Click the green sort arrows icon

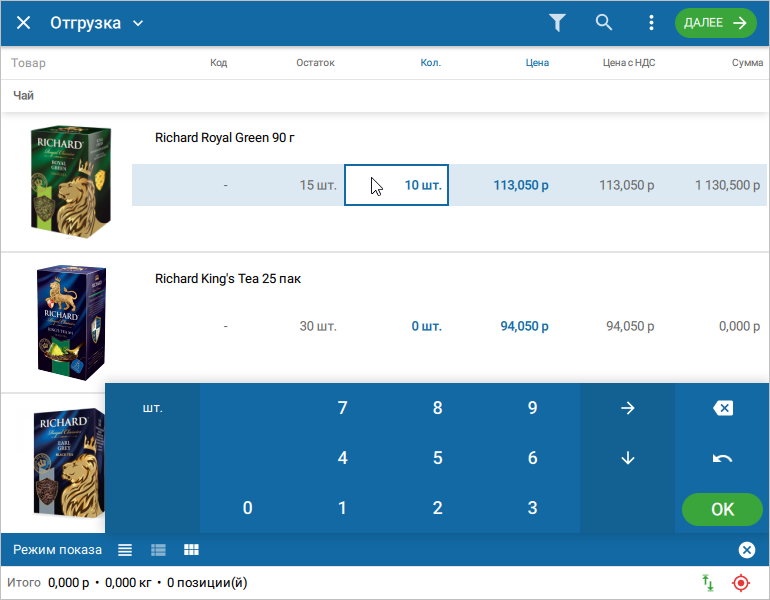[708, 583]
